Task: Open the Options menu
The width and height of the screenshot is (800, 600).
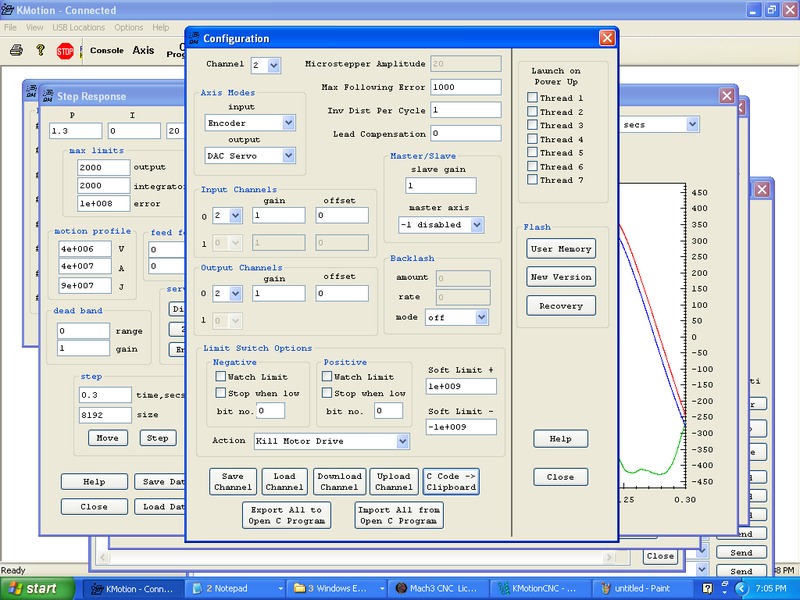Action: [x=128, y=27]
